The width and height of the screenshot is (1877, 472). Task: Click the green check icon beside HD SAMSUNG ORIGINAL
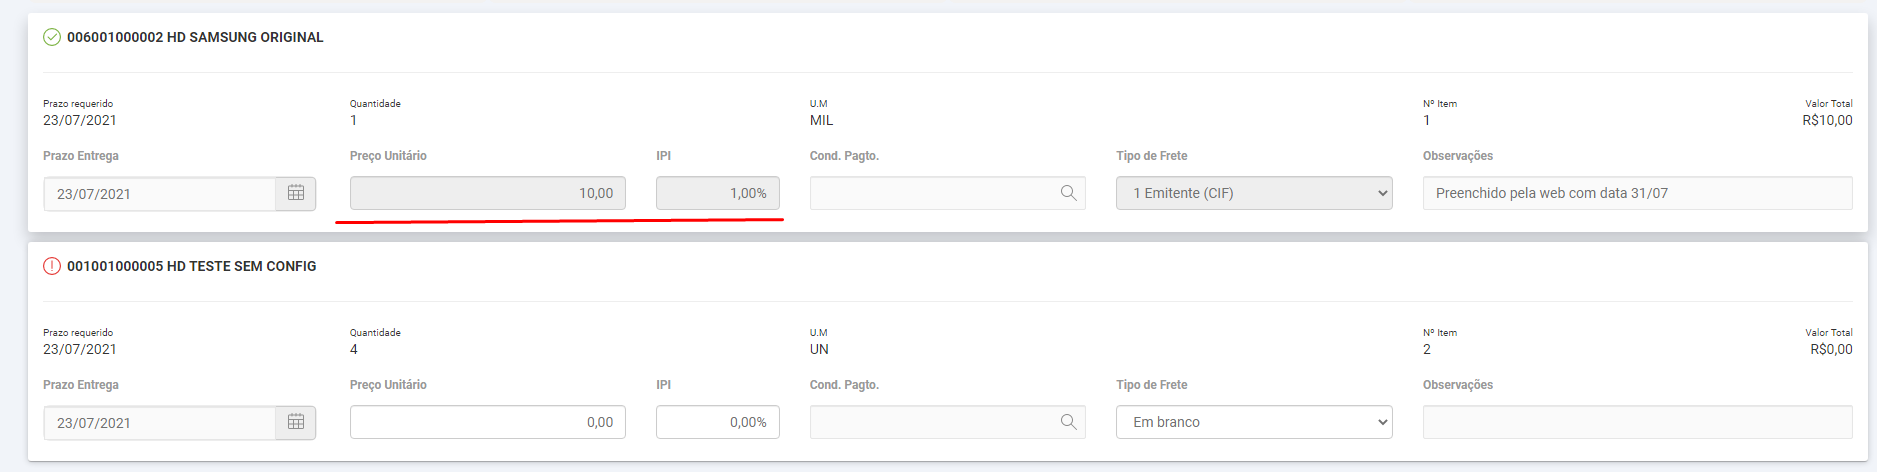52,37
